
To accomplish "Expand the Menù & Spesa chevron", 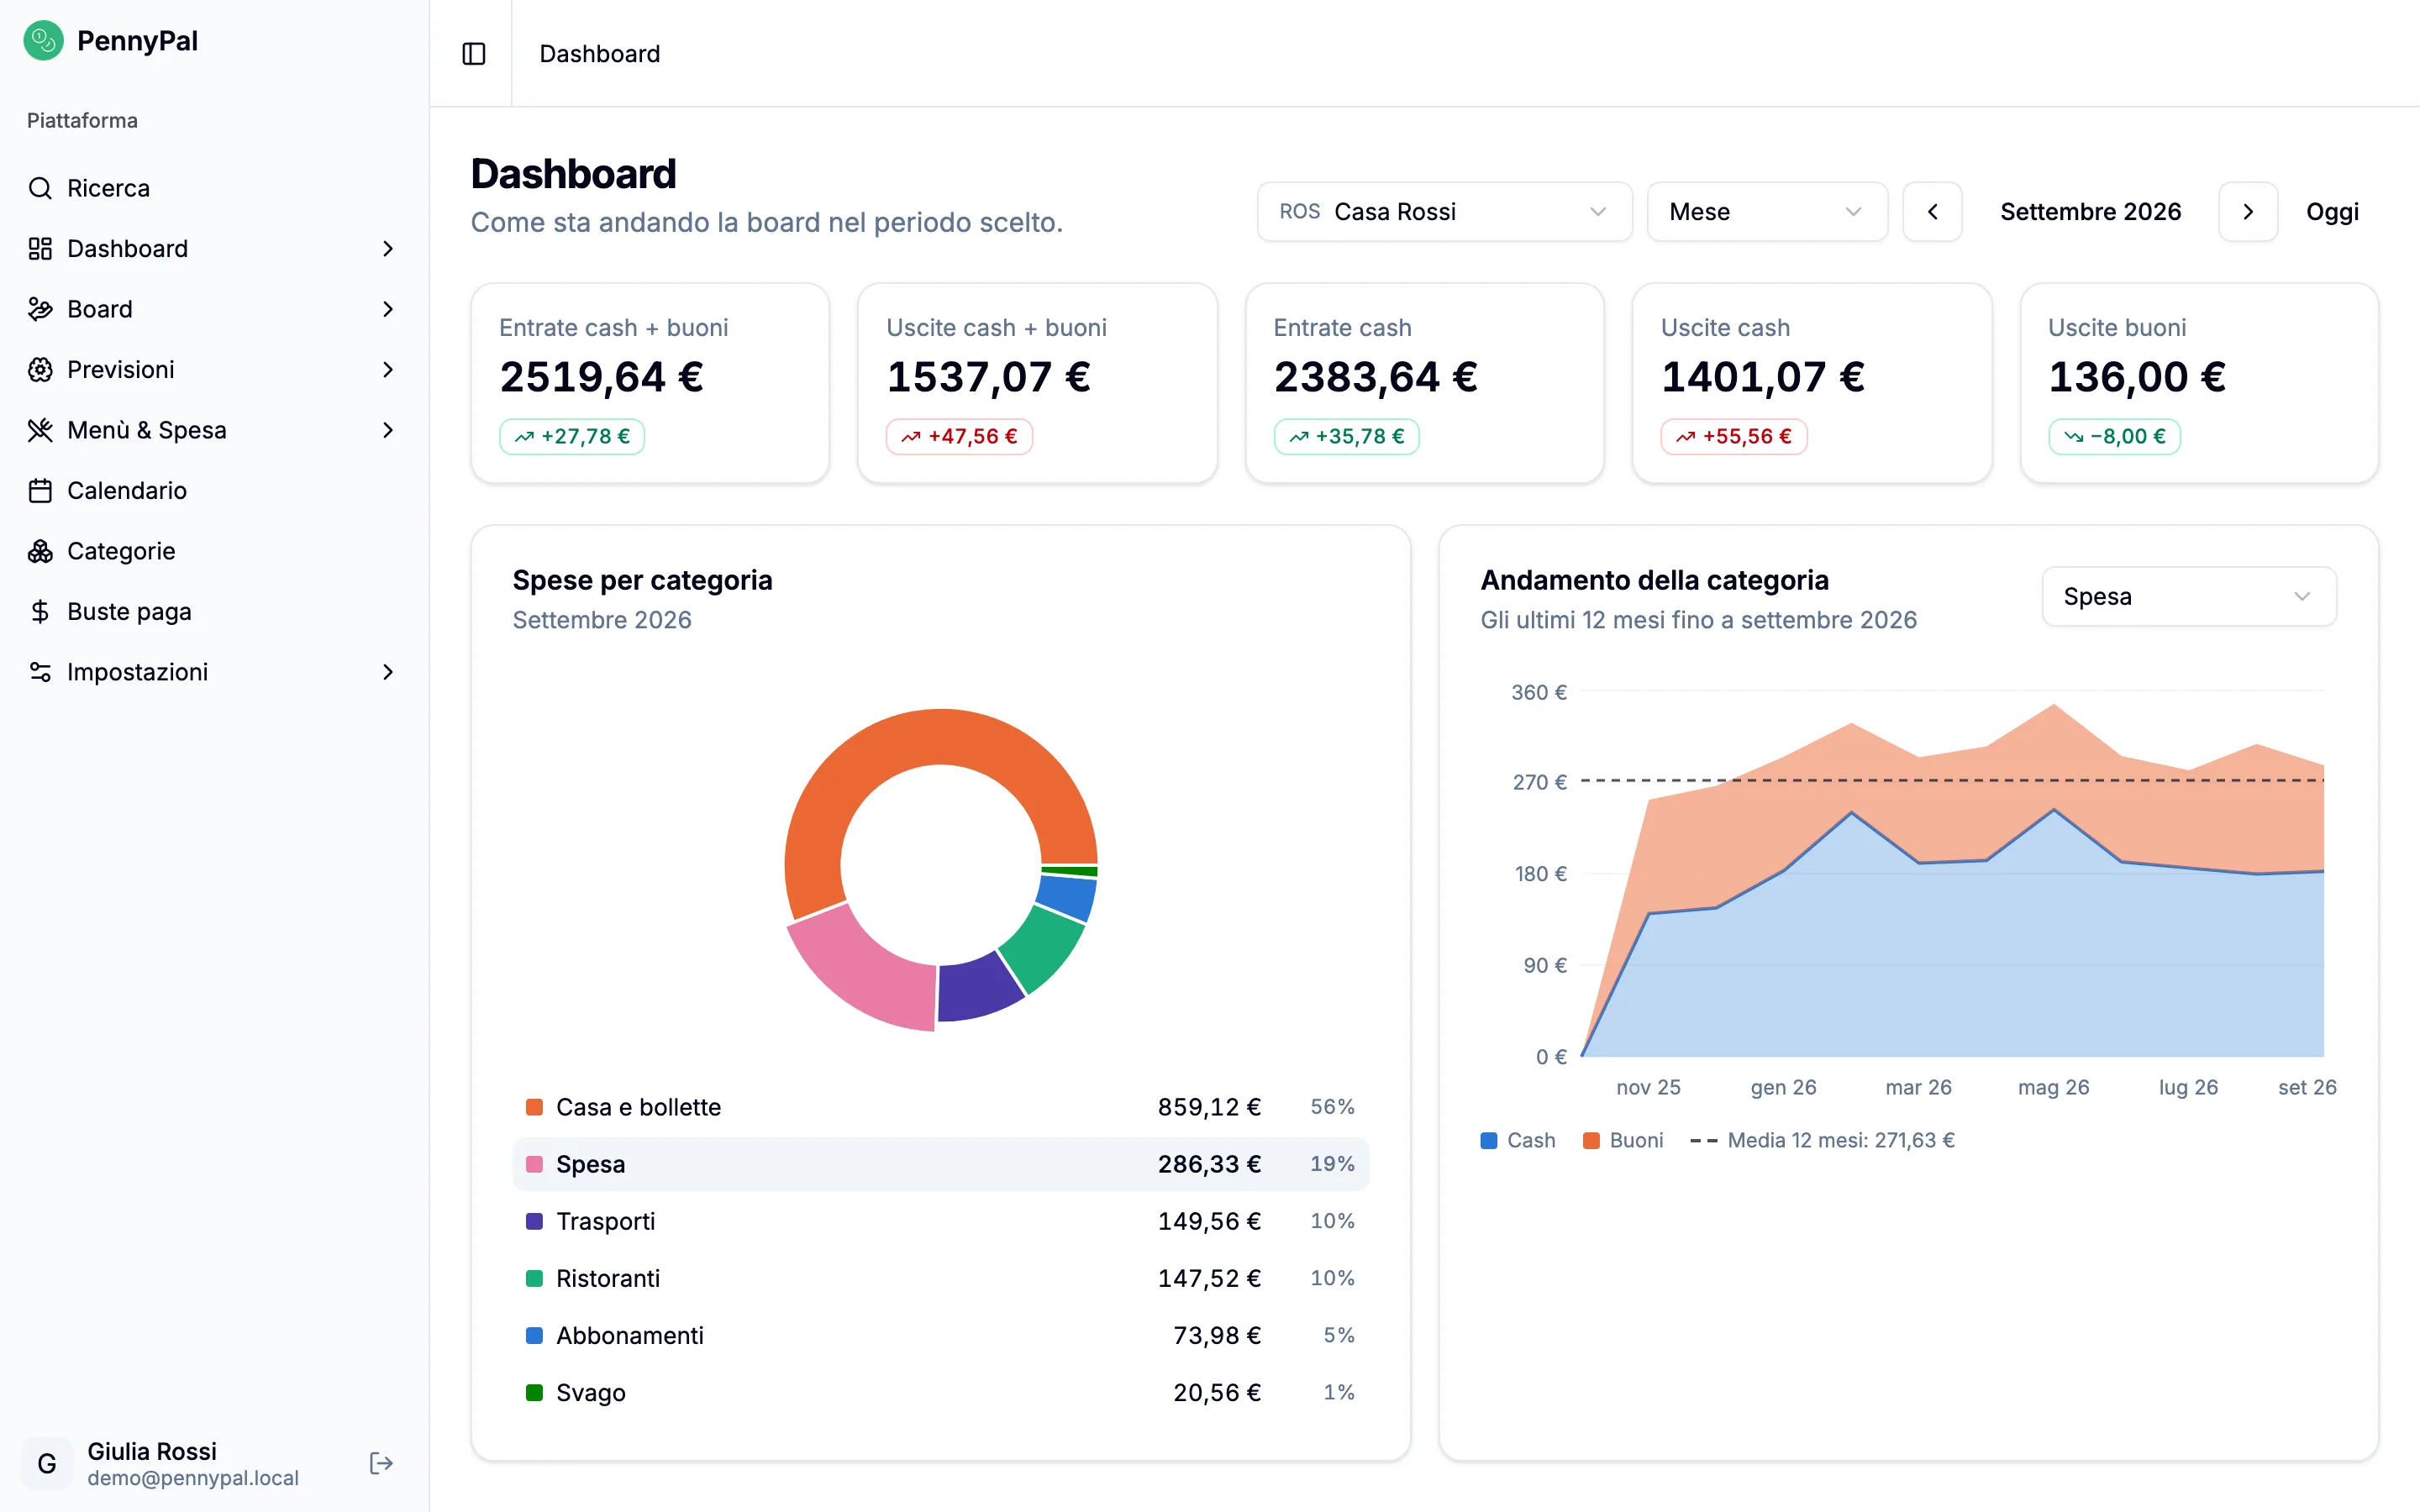I will point(388,430).
